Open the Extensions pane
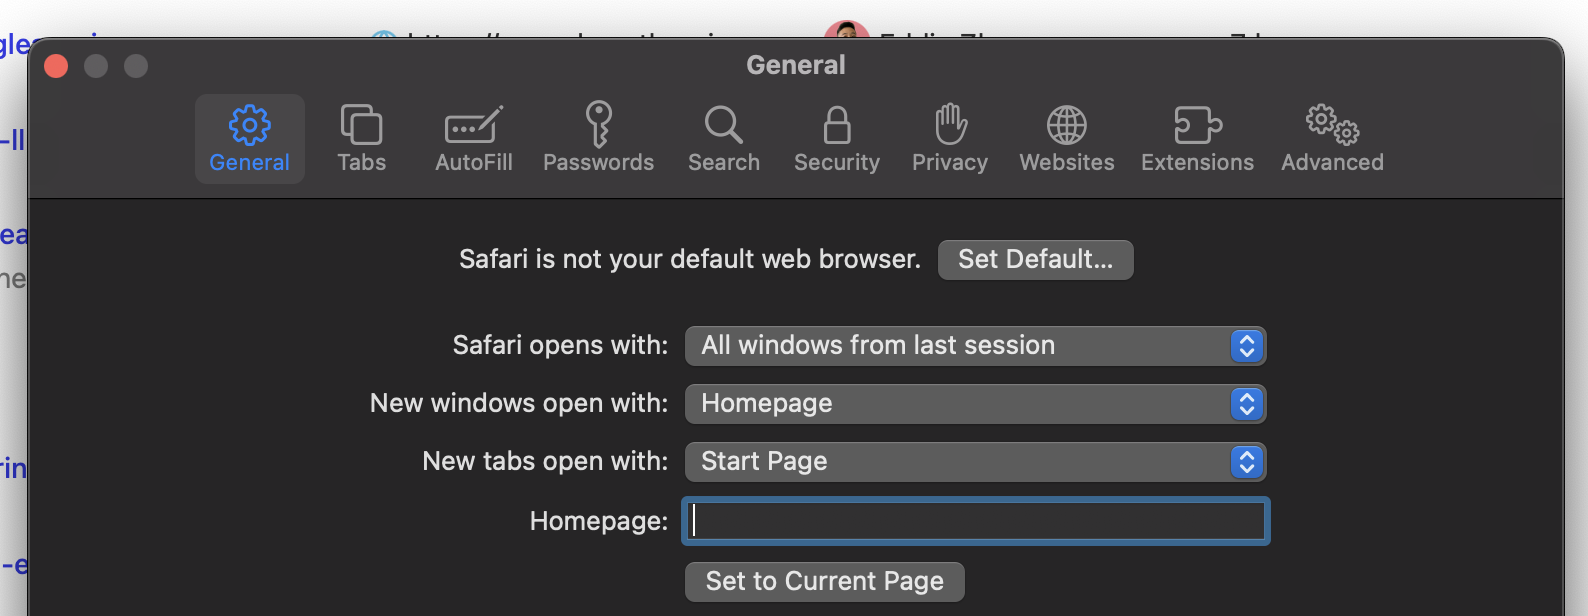The width and height of the screenshot is (1588, 616). (x=1196, y=138)
